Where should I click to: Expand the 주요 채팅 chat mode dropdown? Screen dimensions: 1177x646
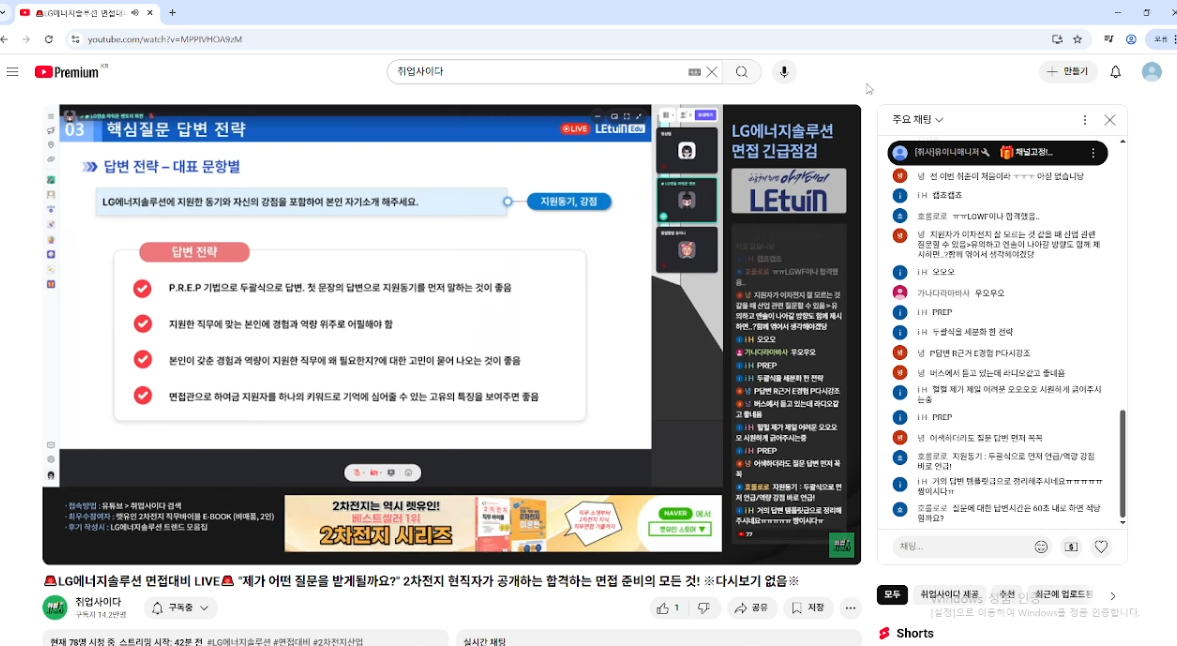click(x=918, y=120)
